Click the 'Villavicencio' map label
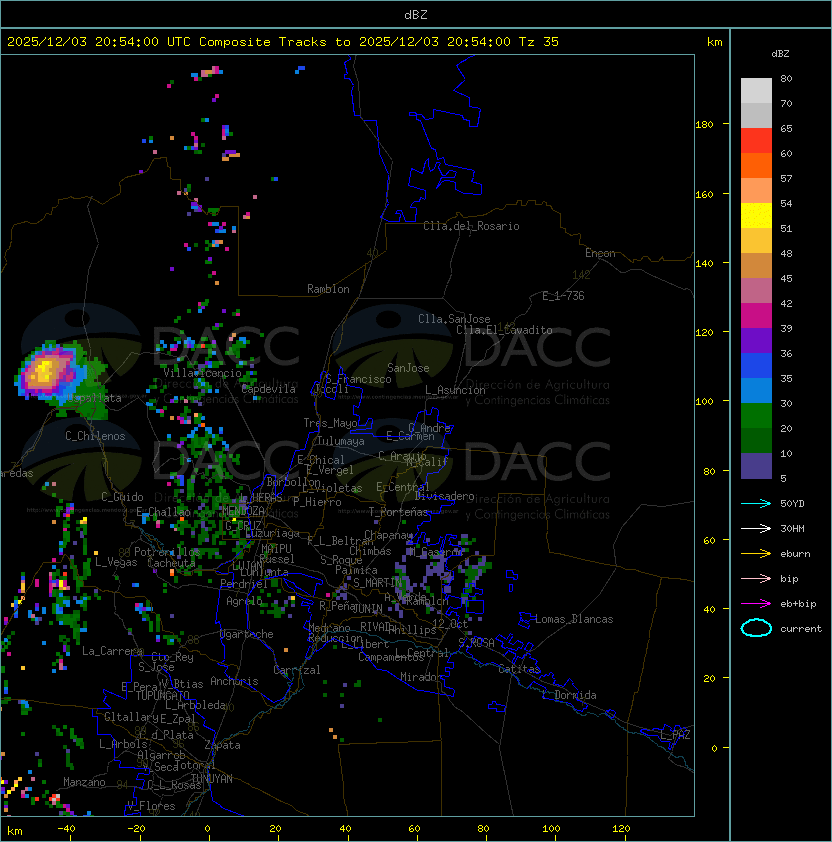This screenshot has height=842, width=832. point(202,373)
